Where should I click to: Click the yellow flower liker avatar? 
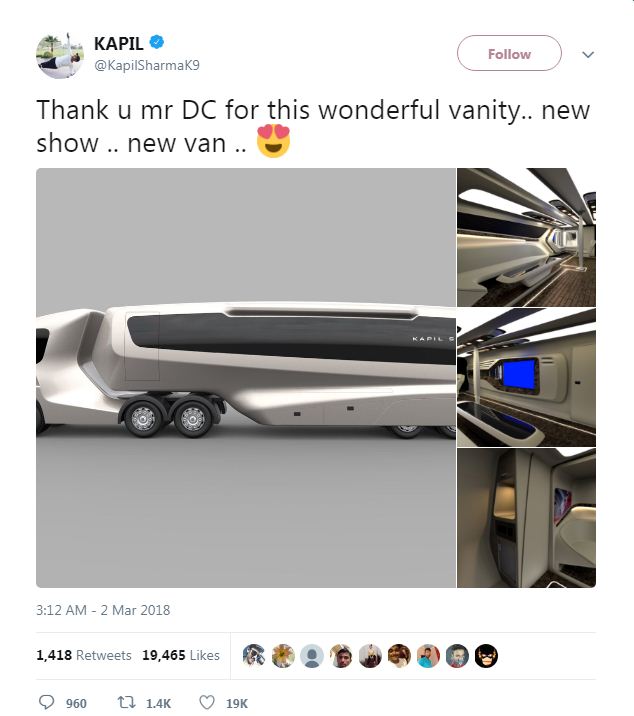[x=283, y=656]
